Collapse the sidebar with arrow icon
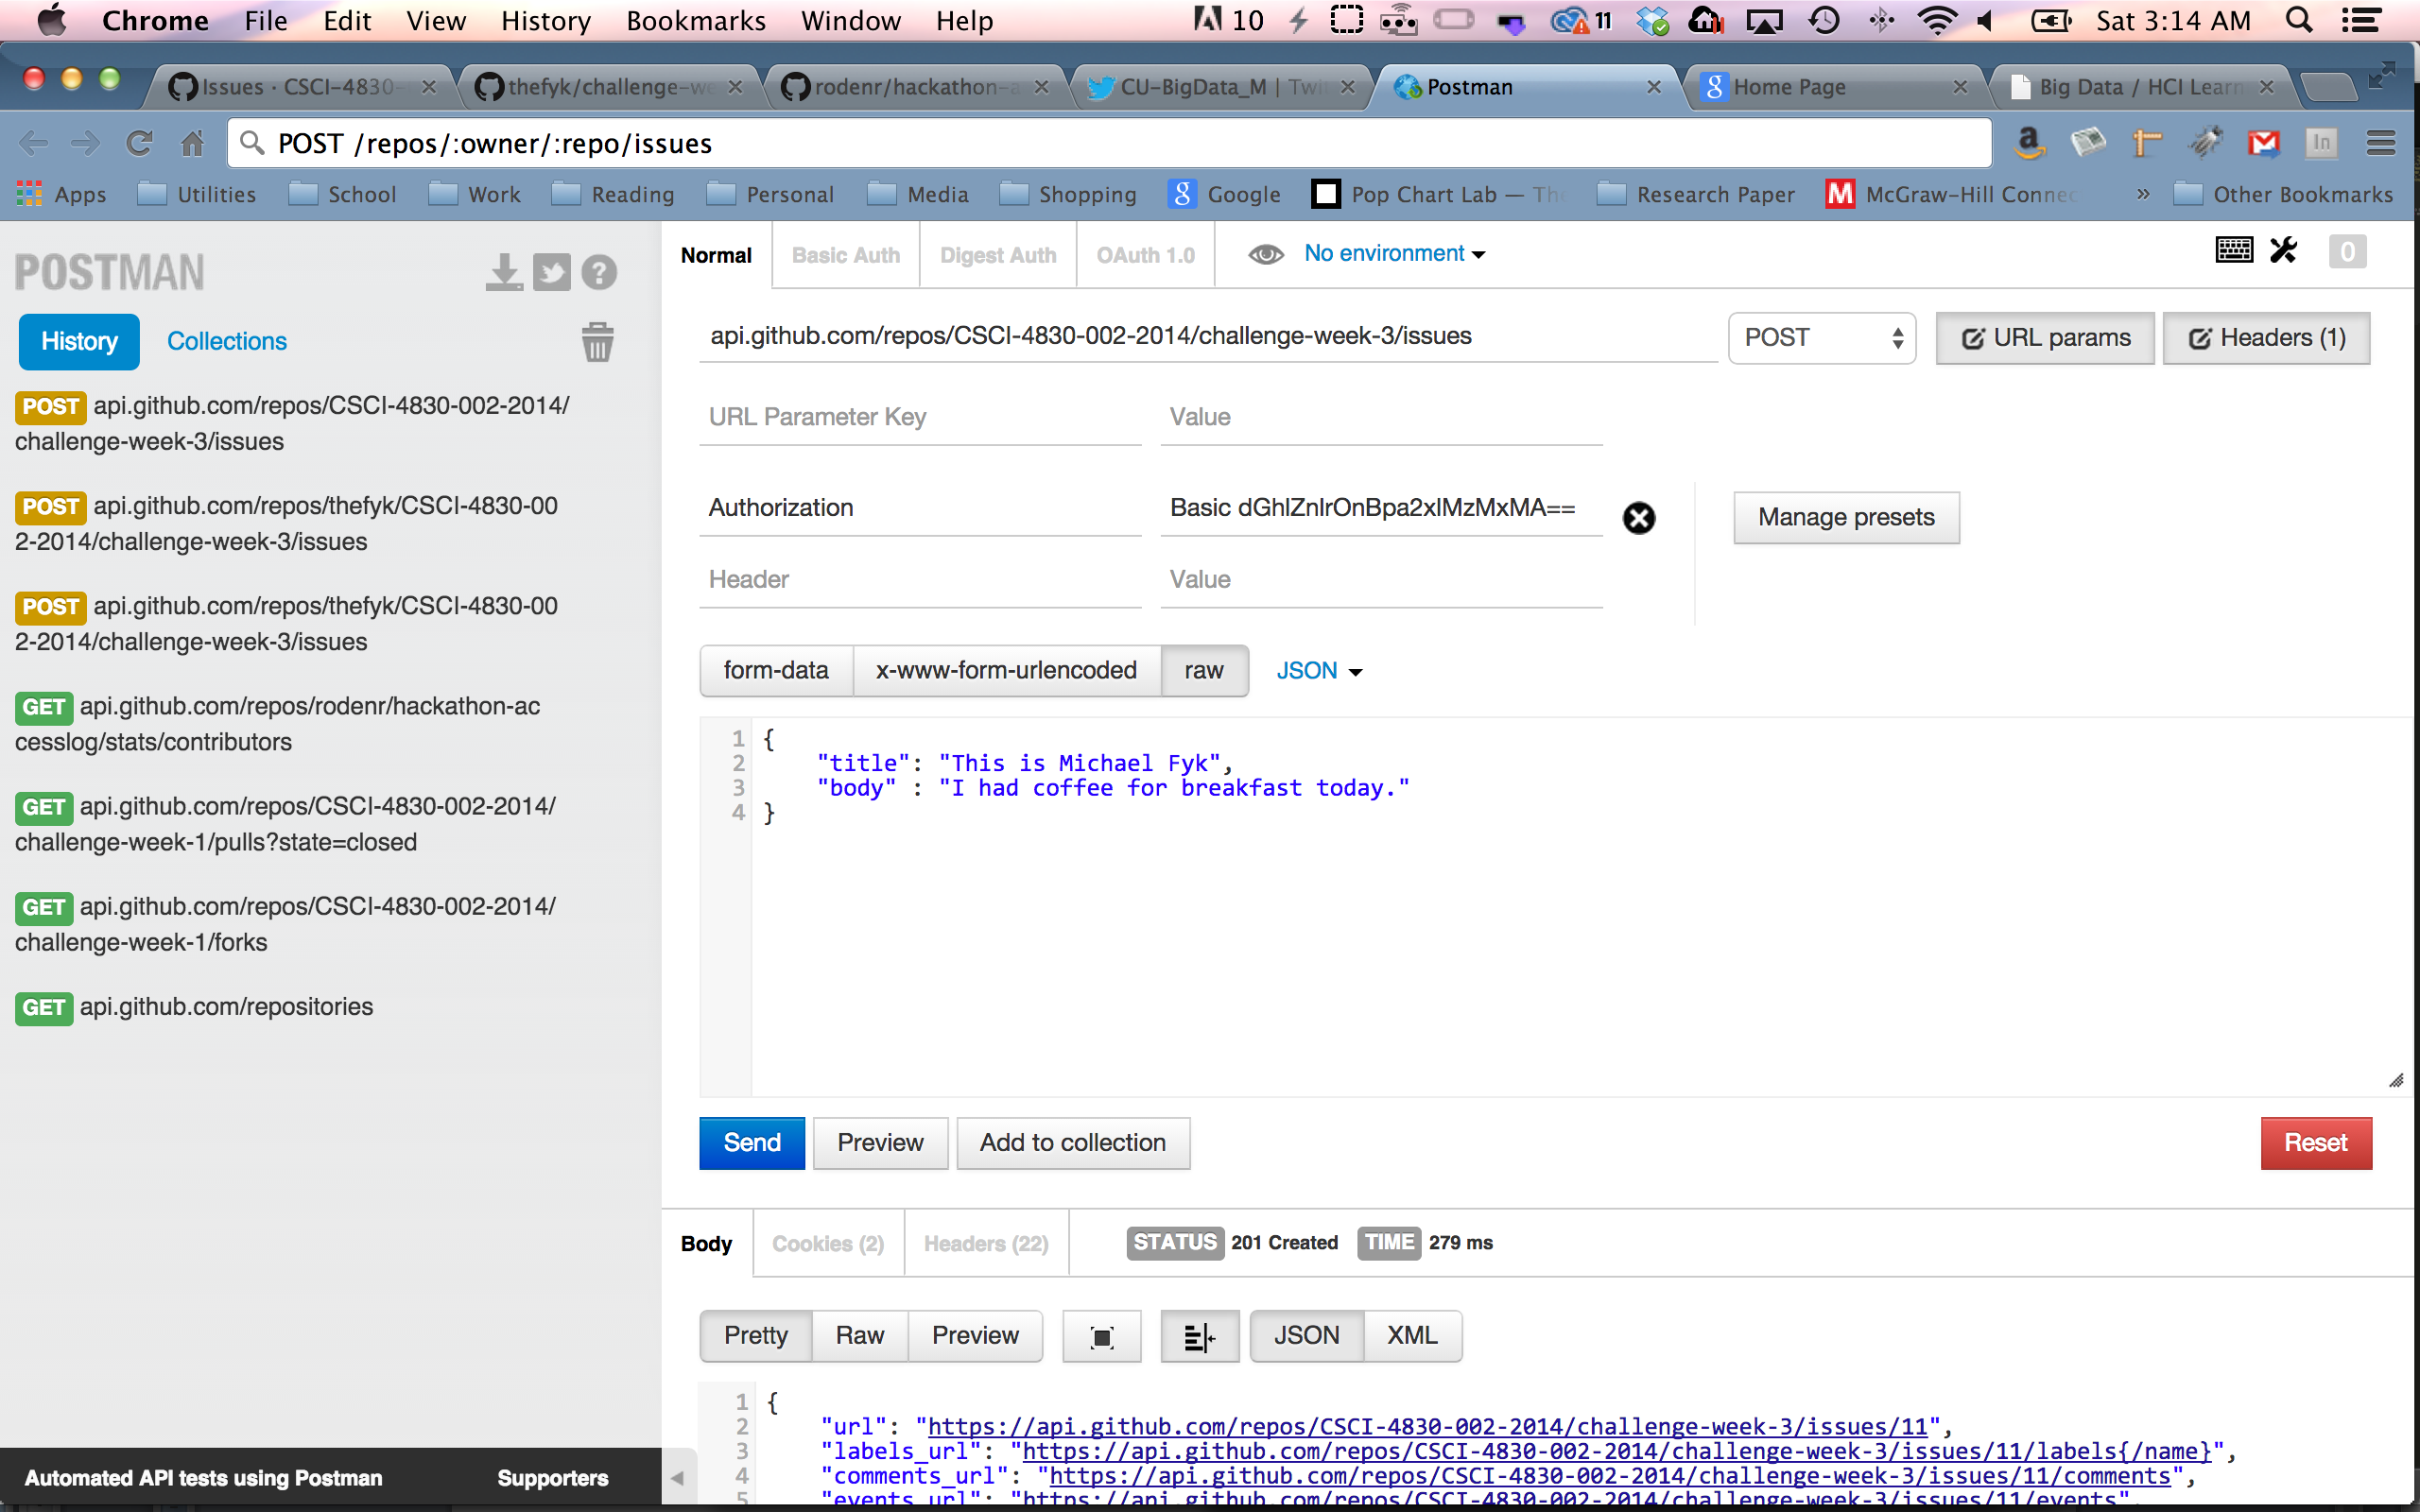This screenshot has width=2420, height=1512. coord(677,1478)
